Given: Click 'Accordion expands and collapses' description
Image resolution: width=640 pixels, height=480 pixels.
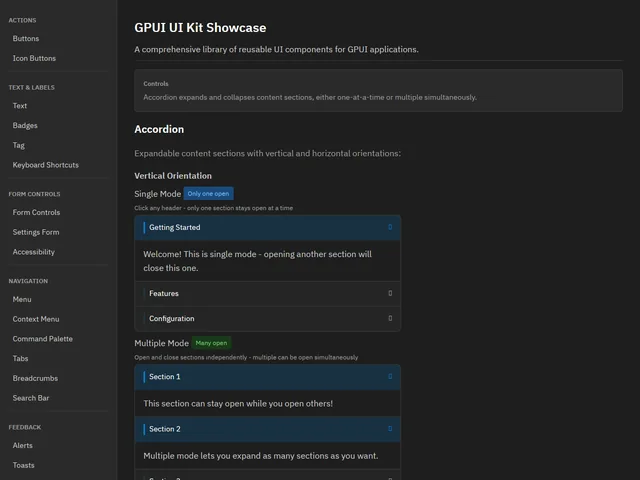Looking at the screenshot, I should [x=310, y=98].
